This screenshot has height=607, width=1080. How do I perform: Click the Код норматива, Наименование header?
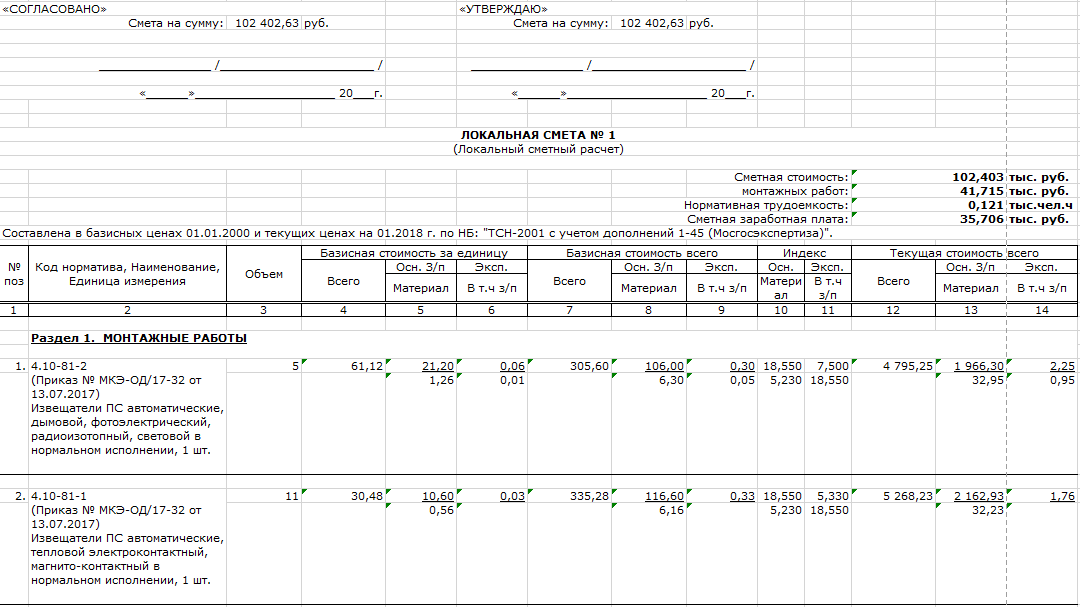click(127, 274)
